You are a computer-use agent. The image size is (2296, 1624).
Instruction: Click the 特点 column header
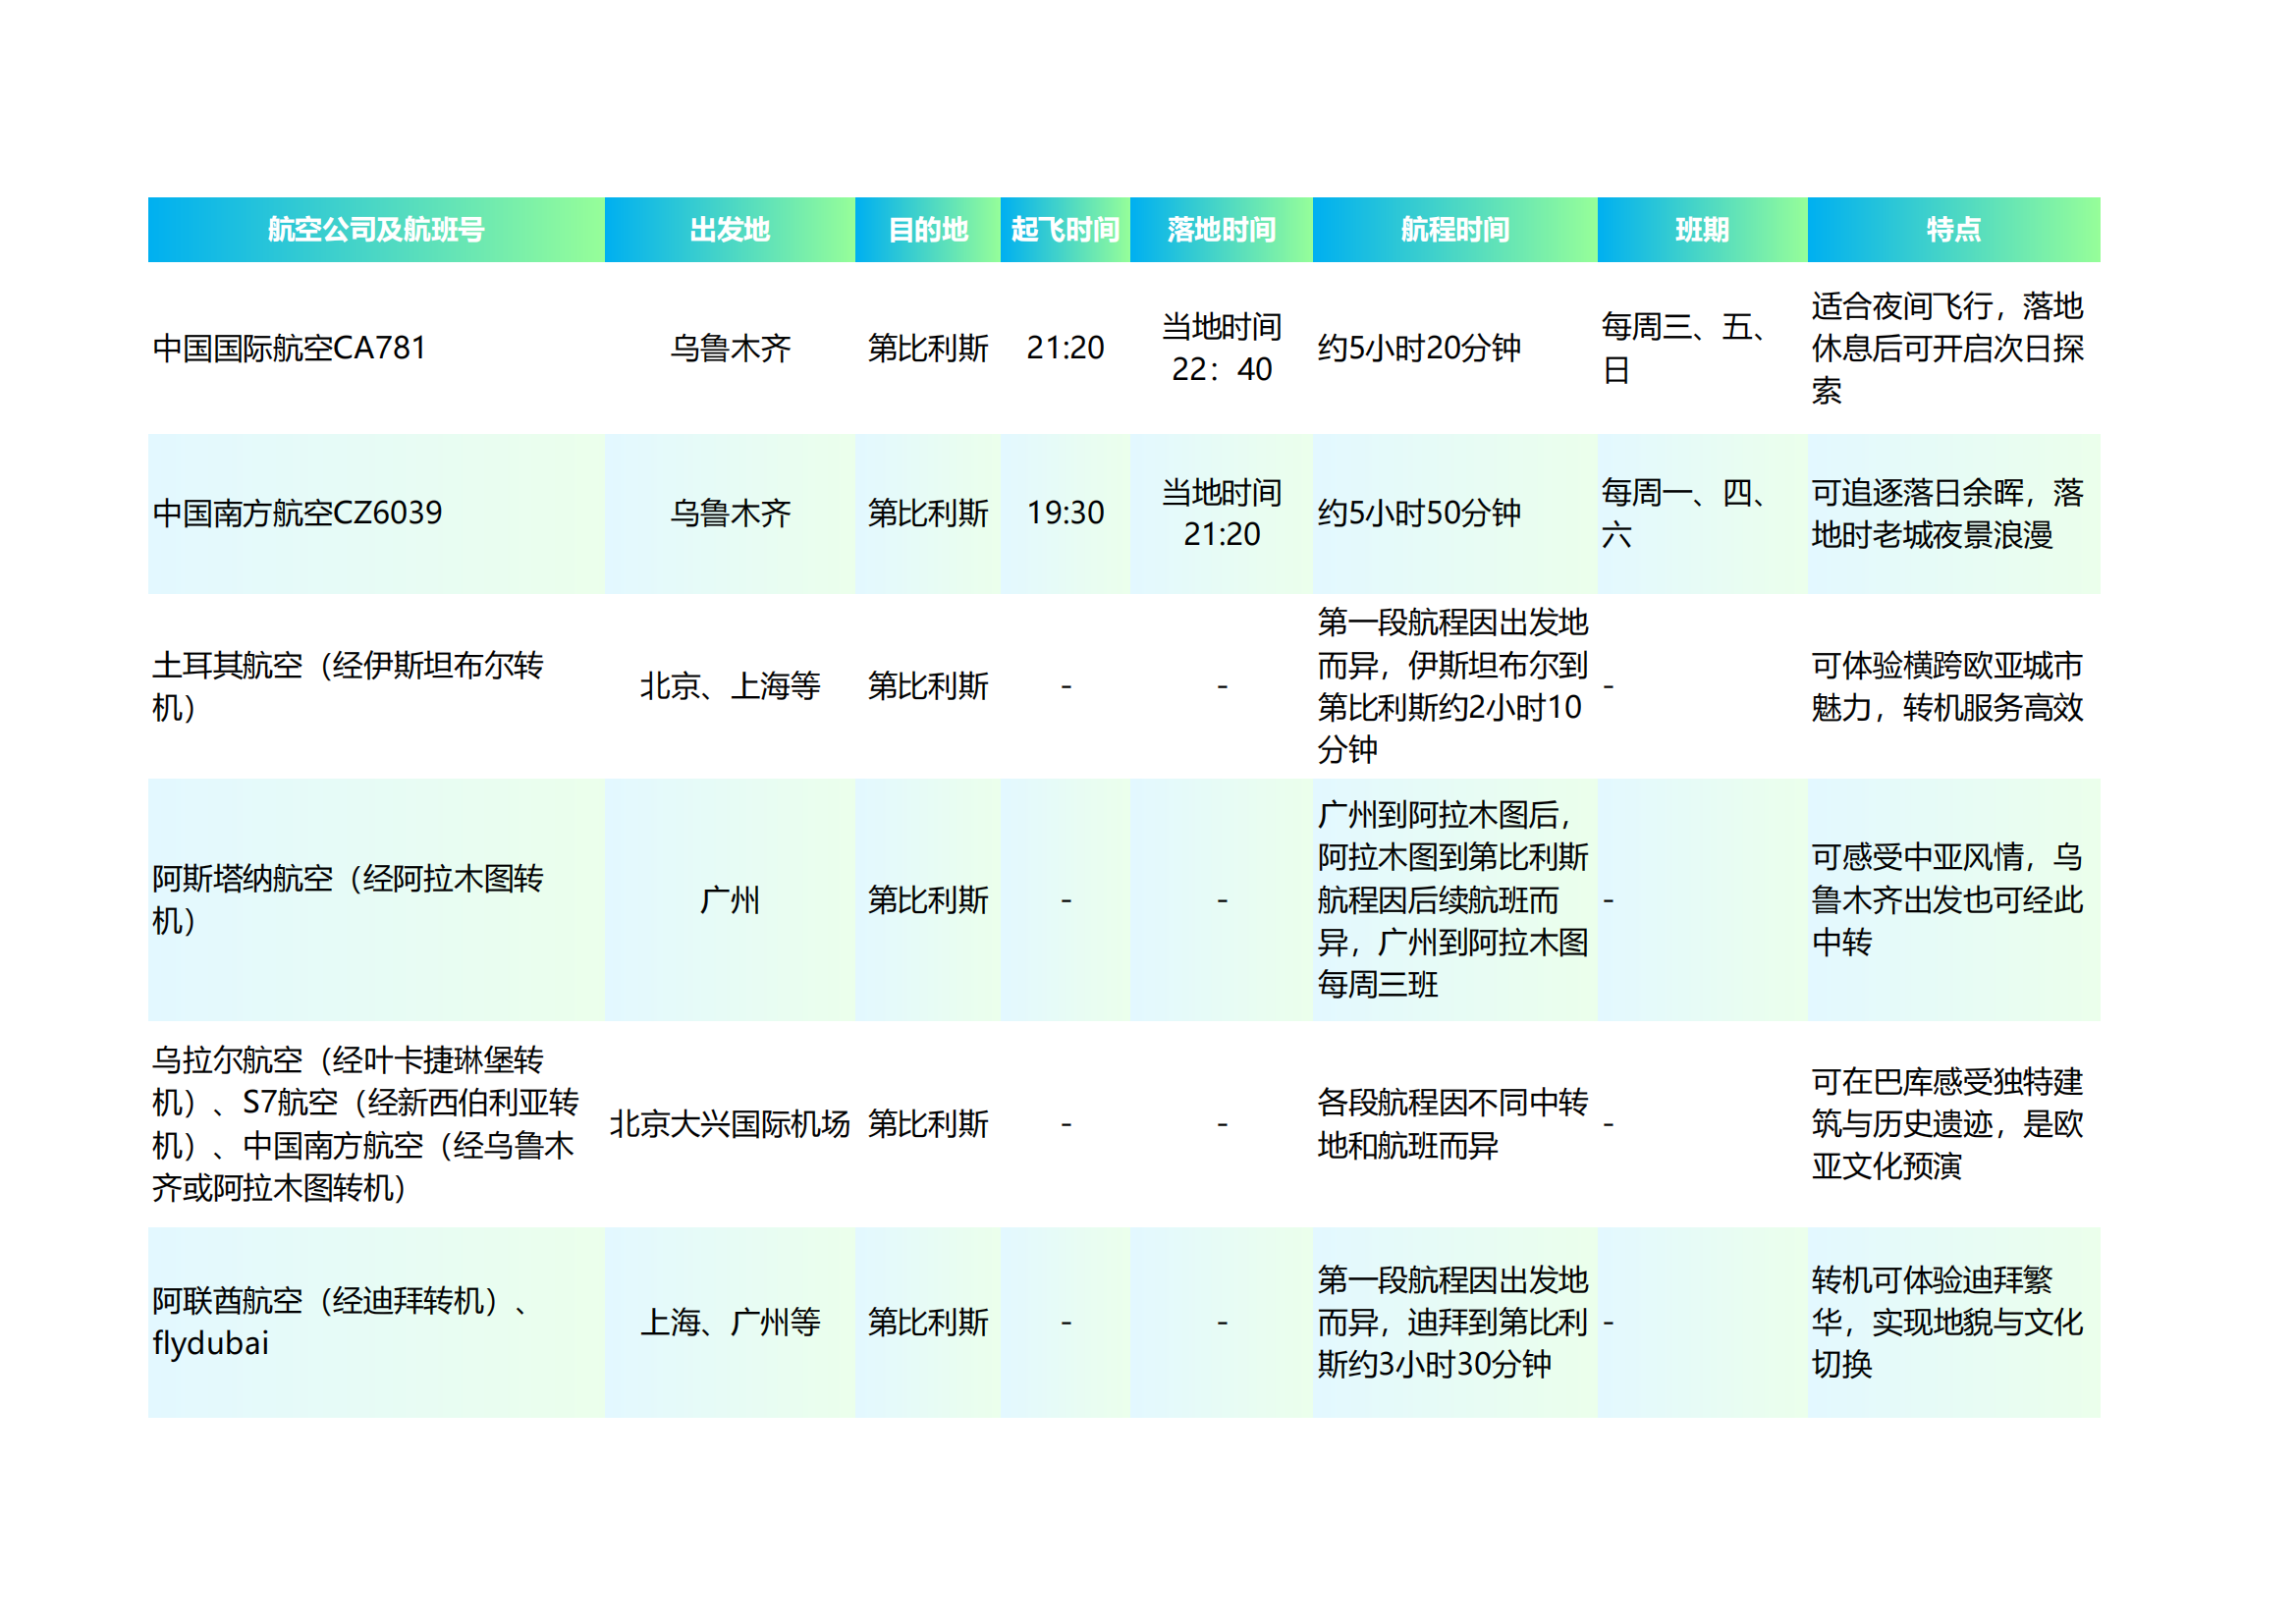[x=1953, y=230]
